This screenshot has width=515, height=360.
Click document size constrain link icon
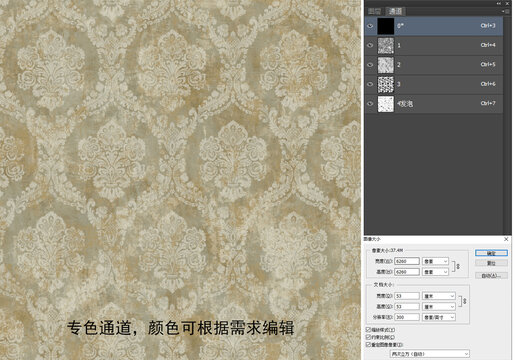pyautogui.click(x=465, y=301)
